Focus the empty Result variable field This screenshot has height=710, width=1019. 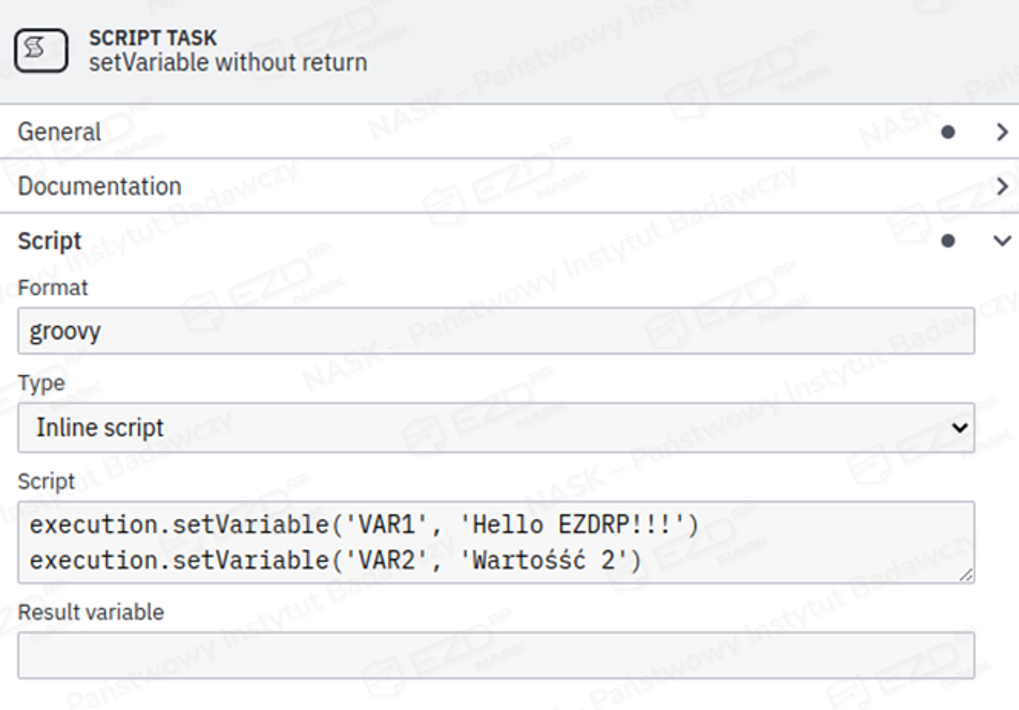coord(495,655)
